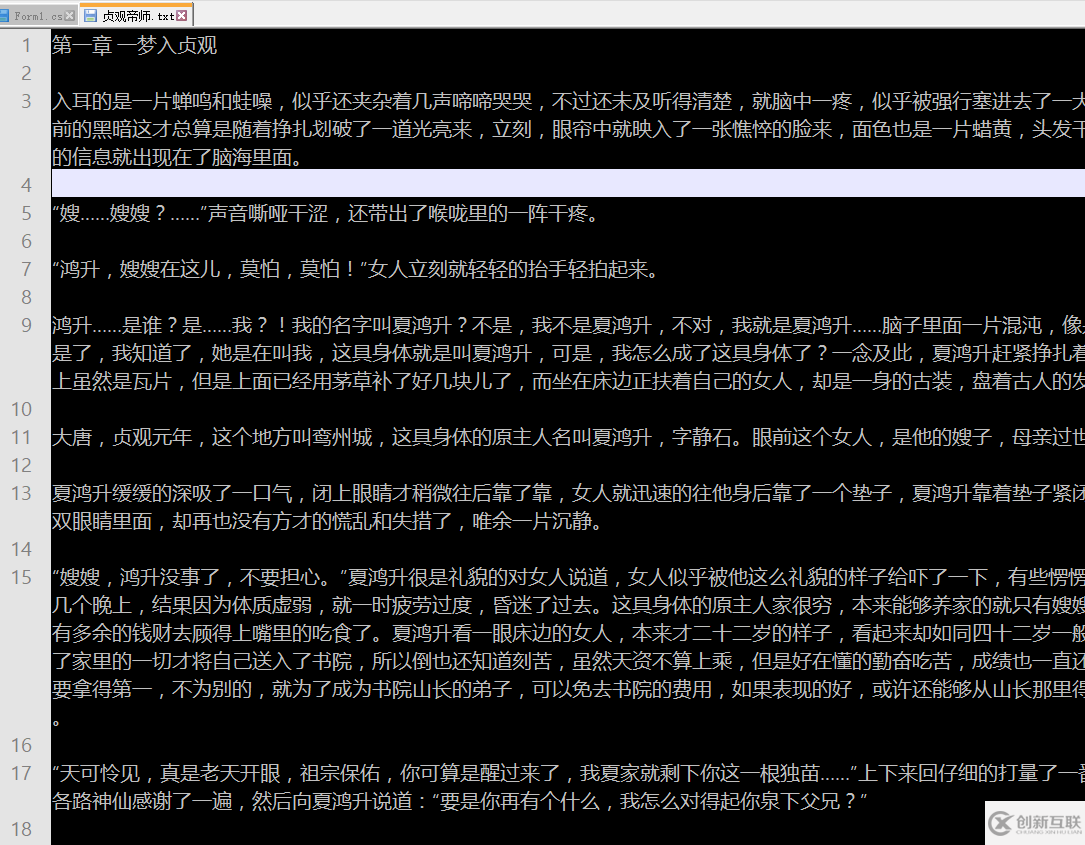The height and width of the screenshot is (845, 1085).
Task: Switch to the Form1.cs tab
Action: click(40, 15)
